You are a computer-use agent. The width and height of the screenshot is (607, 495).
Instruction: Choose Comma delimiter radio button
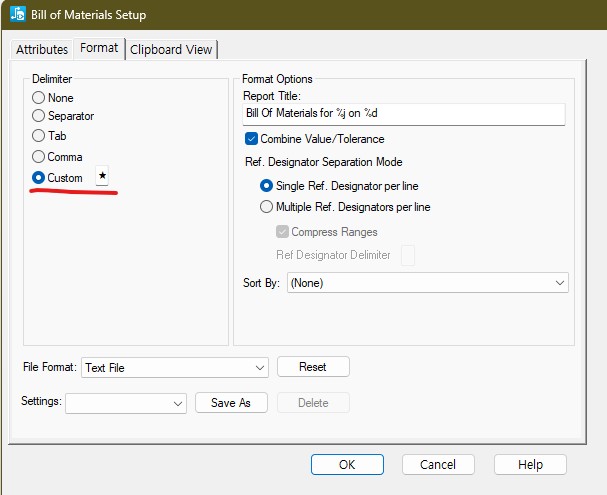coord(39,157)
